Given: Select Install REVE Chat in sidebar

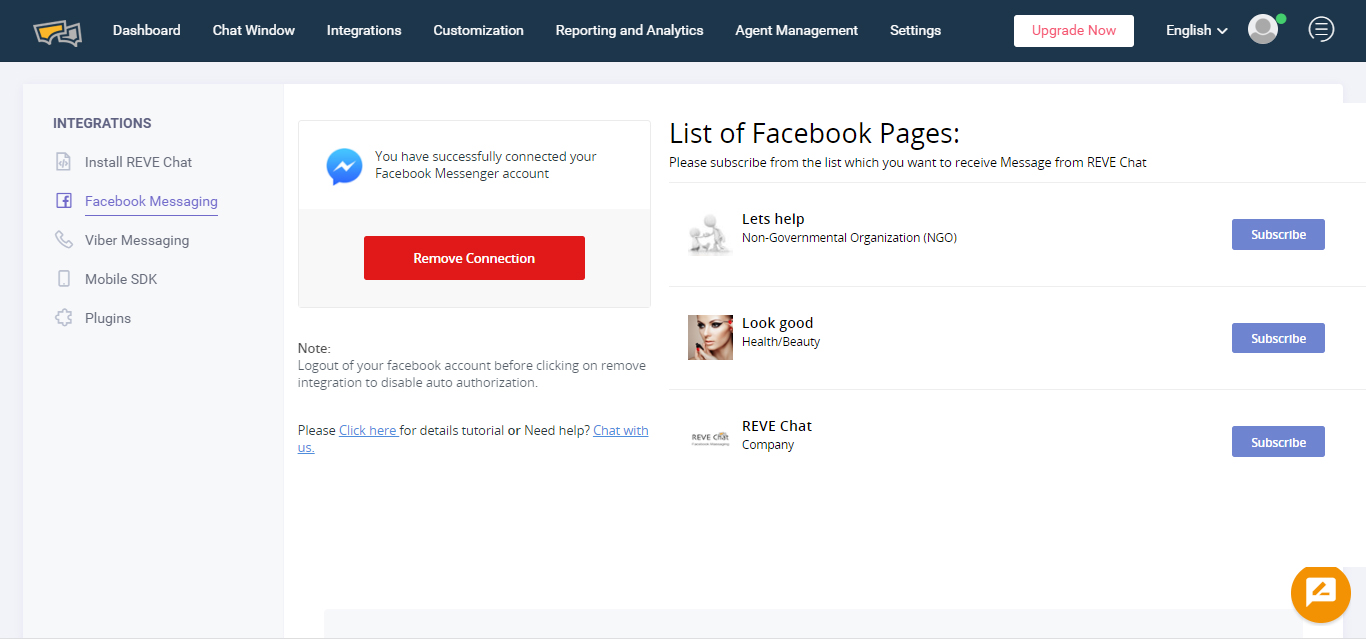Looking at the screenshot, I should click(138, 162).
